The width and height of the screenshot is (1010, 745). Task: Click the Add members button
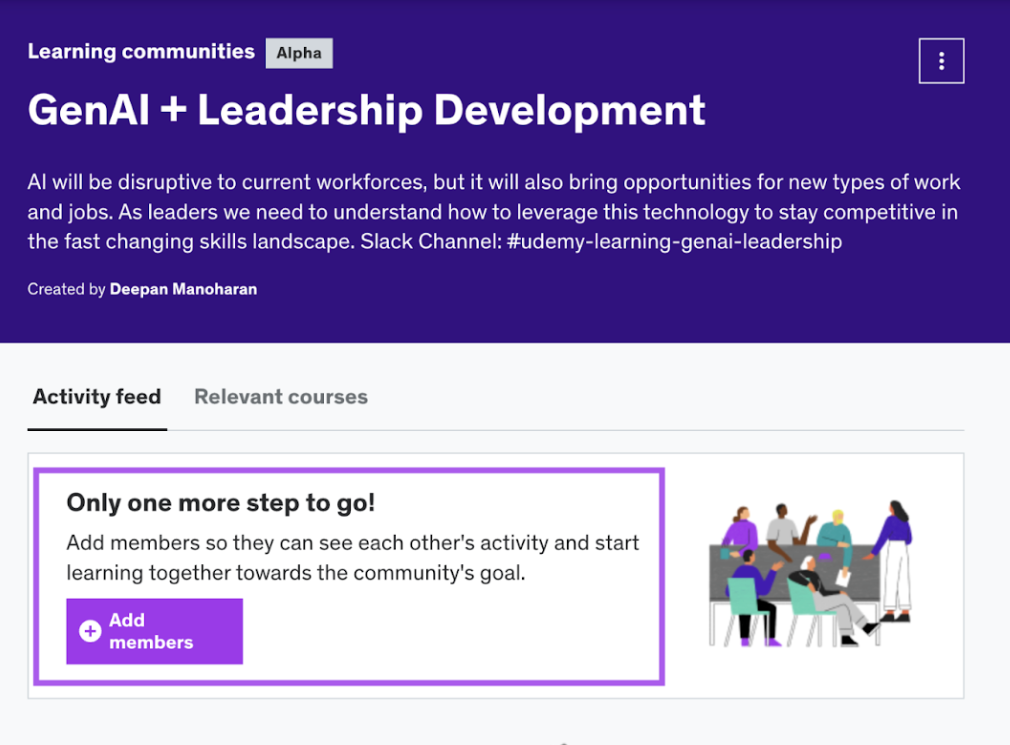154,631
